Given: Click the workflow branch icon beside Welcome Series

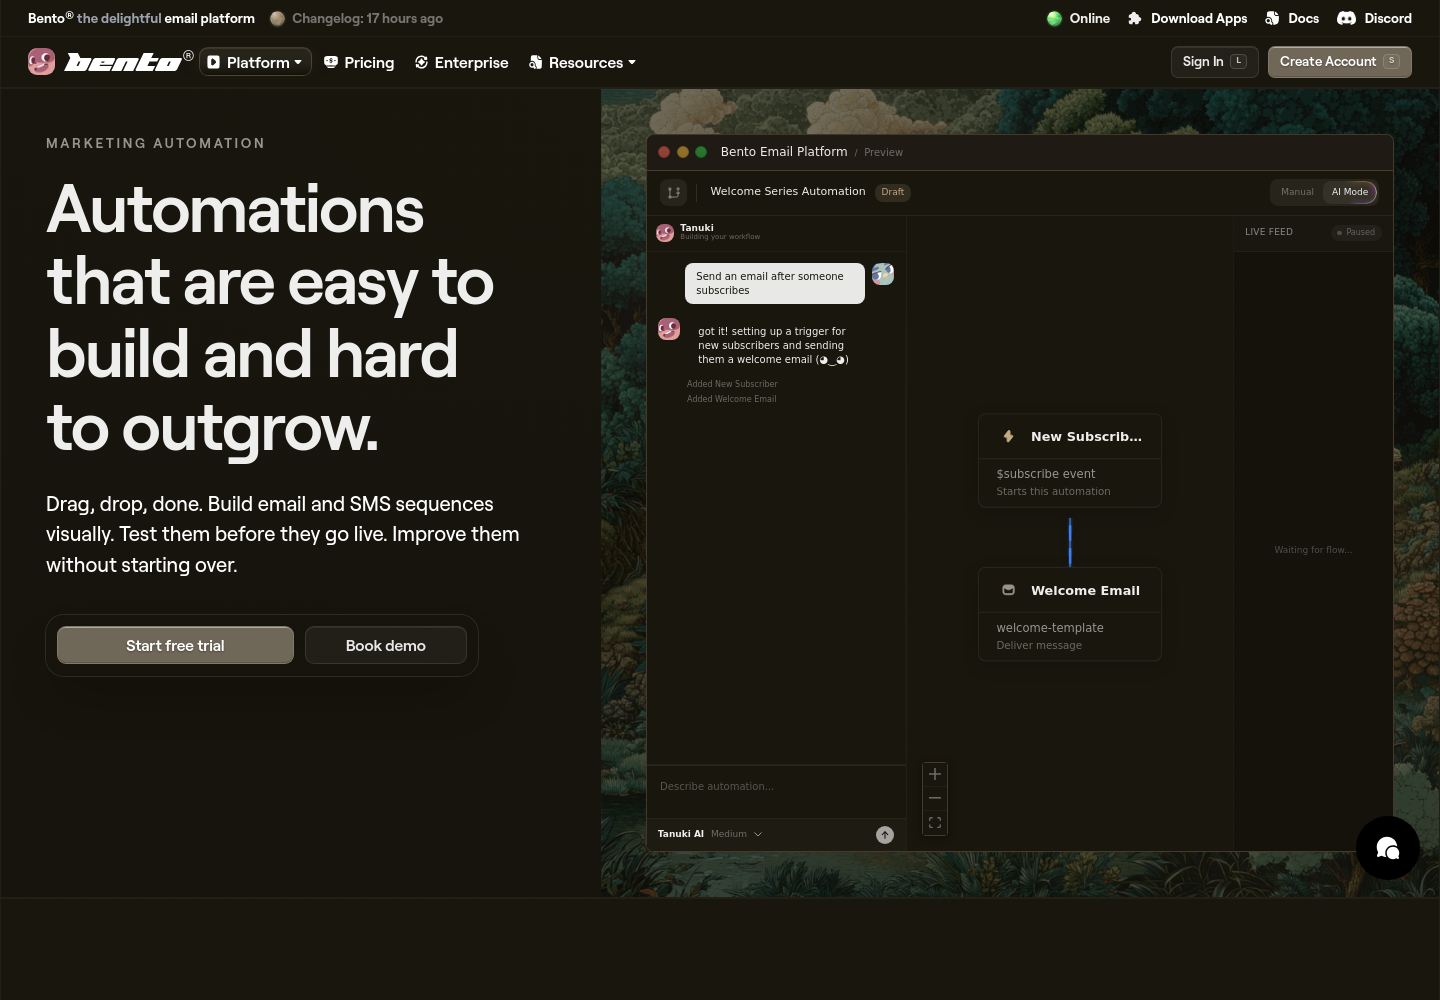Looking at the screenshot, I should coord(674,192).
